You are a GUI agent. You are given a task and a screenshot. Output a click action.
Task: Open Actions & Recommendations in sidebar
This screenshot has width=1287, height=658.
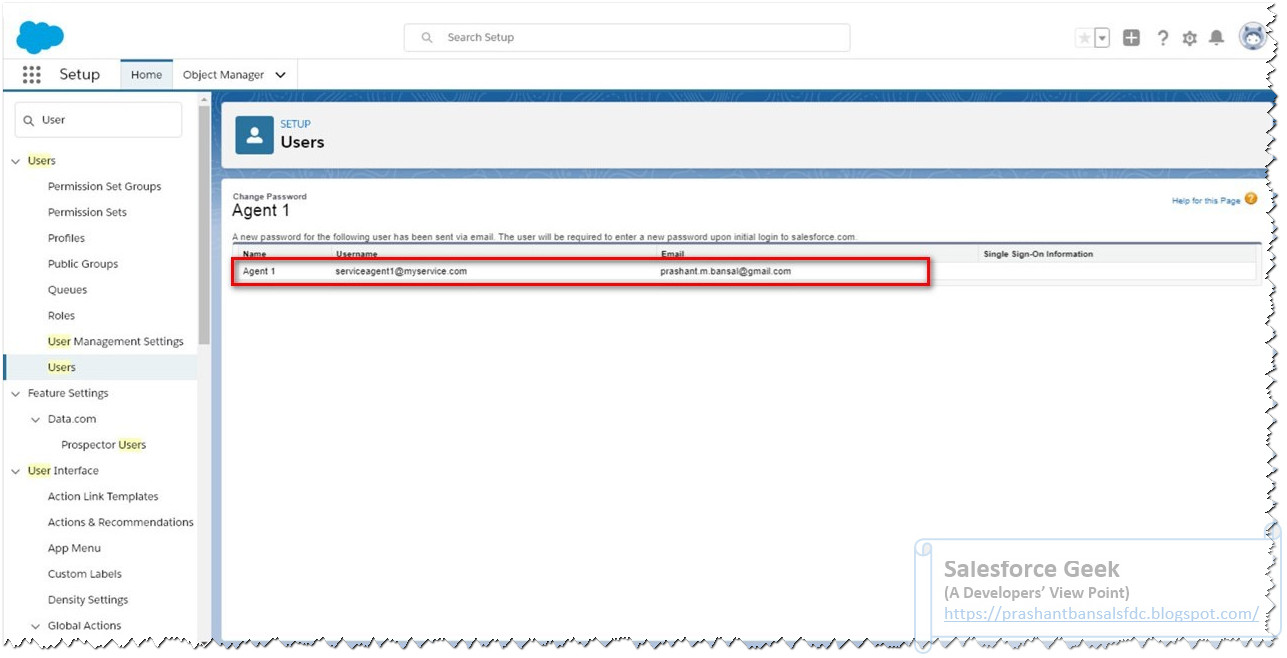pyautogui.click(x=121, y=523)
